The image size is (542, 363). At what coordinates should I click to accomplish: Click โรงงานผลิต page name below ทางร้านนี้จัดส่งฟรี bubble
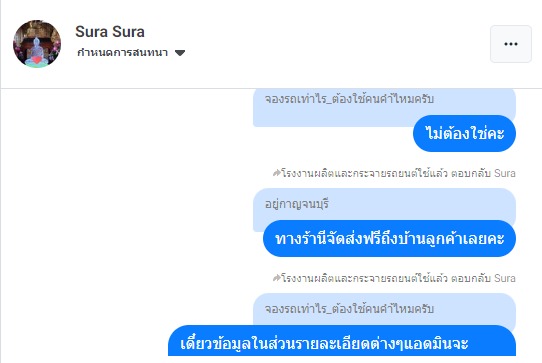[364, 278]
